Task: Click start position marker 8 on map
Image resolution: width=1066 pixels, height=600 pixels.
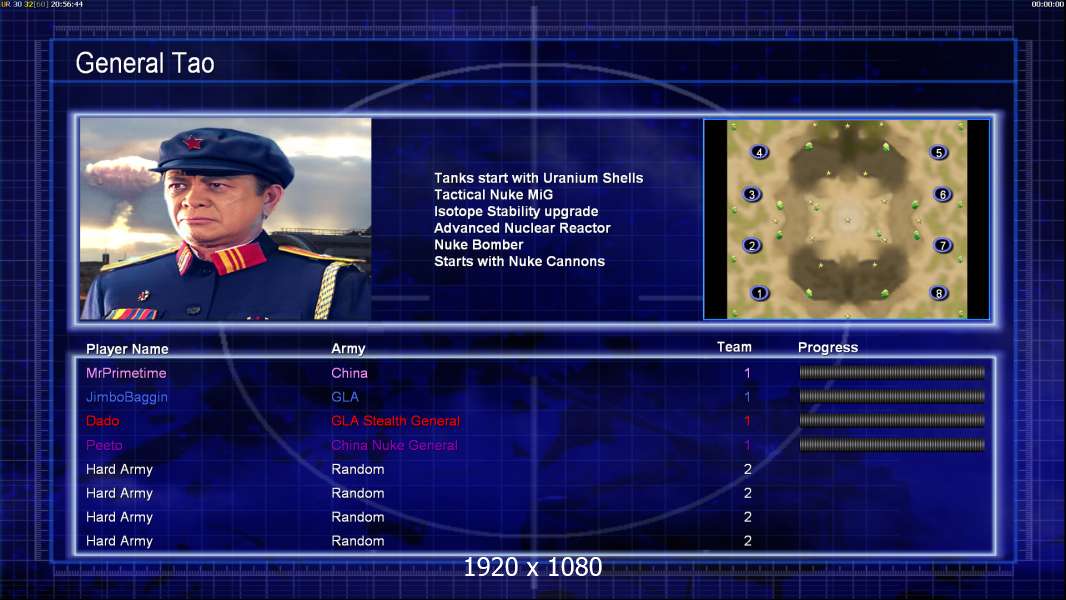Action: pos(938,293)
